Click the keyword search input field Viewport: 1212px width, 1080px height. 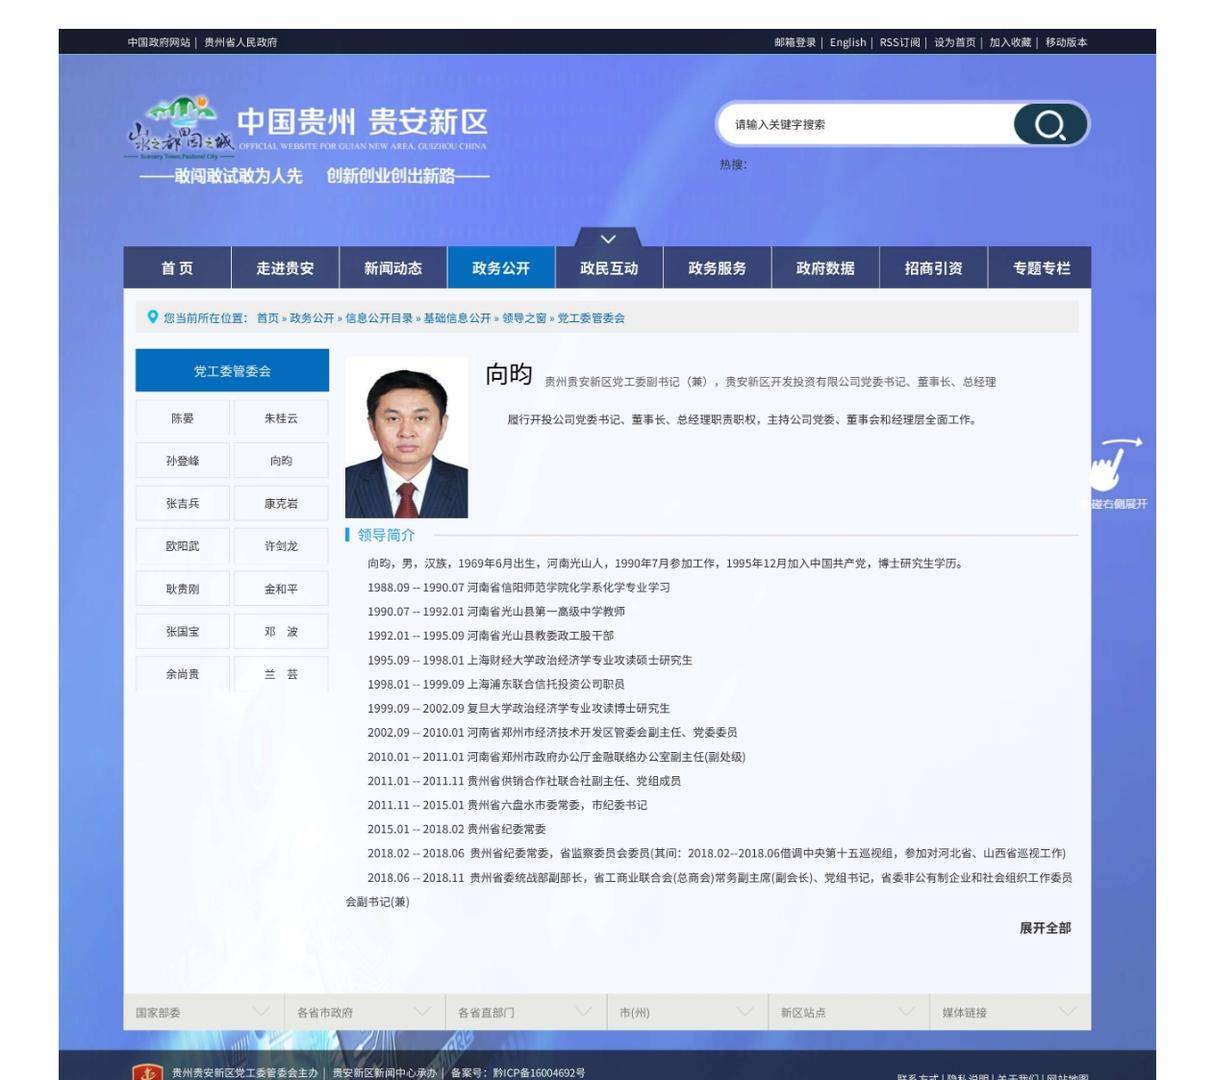click(870, 125)
